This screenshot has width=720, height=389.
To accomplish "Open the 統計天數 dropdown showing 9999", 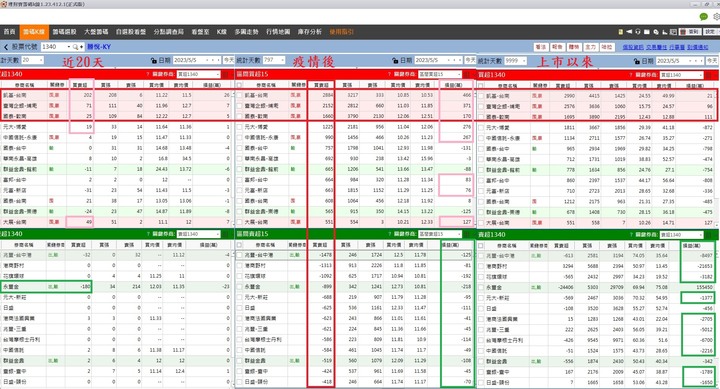I will click(x=524, y=61).
